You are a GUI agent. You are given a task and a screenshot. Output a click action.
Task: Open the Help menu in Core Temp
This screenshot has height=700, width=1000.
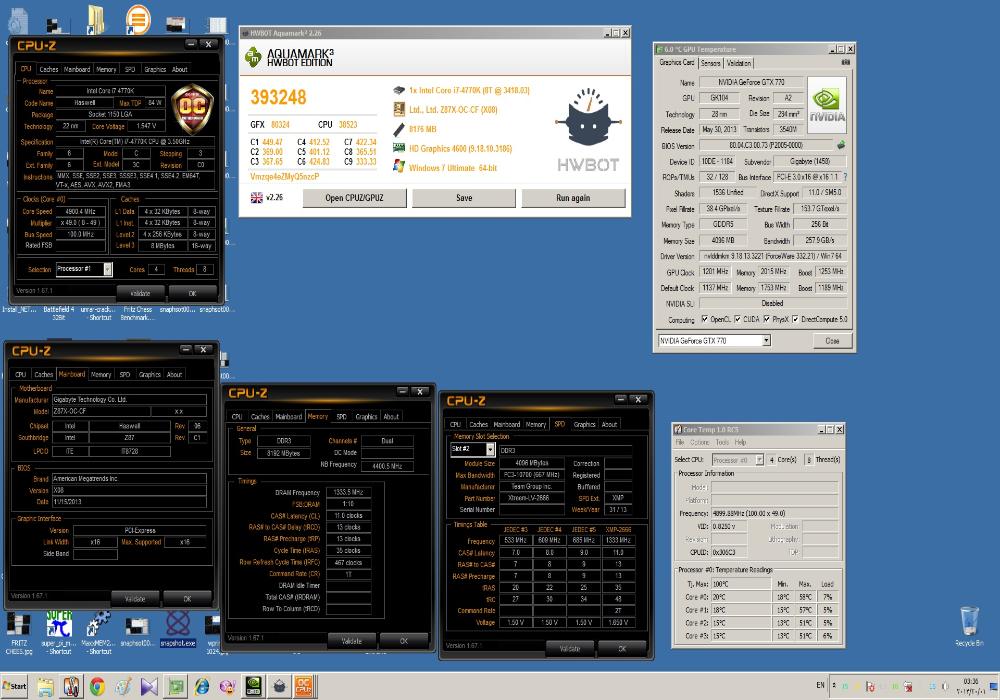pyautogui.click(x=740, y=442)
